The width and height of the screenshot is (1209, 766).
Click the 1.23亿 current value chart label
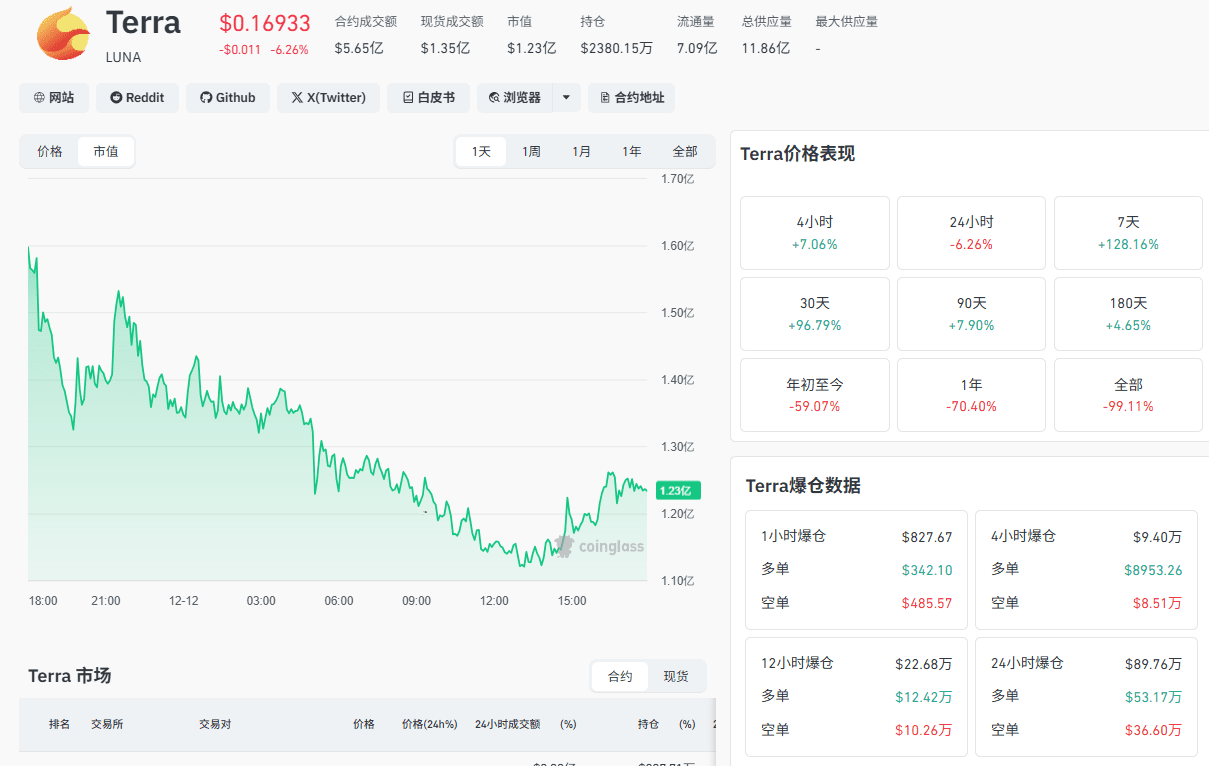click(678, 490)
